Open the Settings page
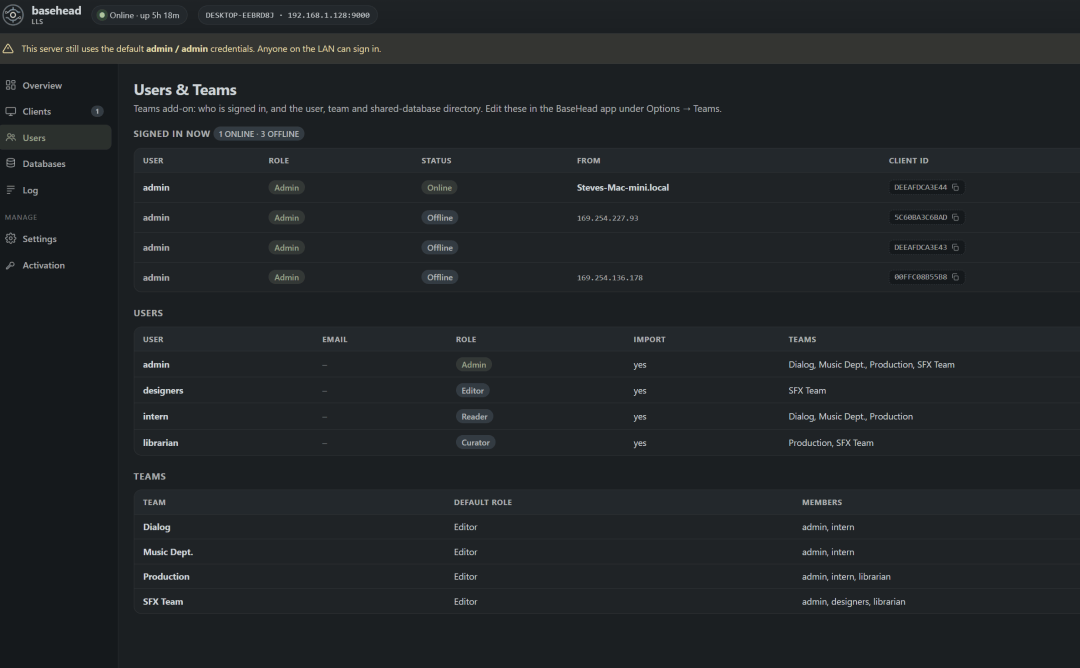The width and height of the screenshot is (1080, 668). pos(56,238)
